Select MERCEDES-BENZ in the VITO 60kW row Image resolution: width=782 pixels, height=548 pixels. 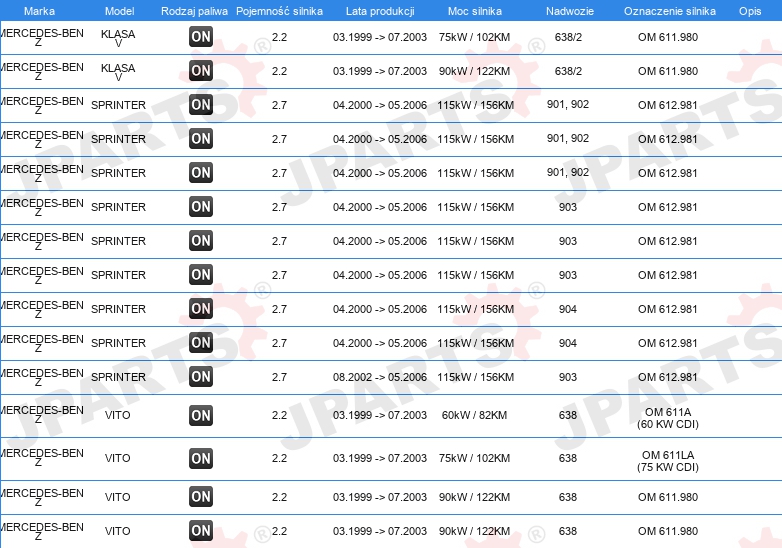pos(42,414)
